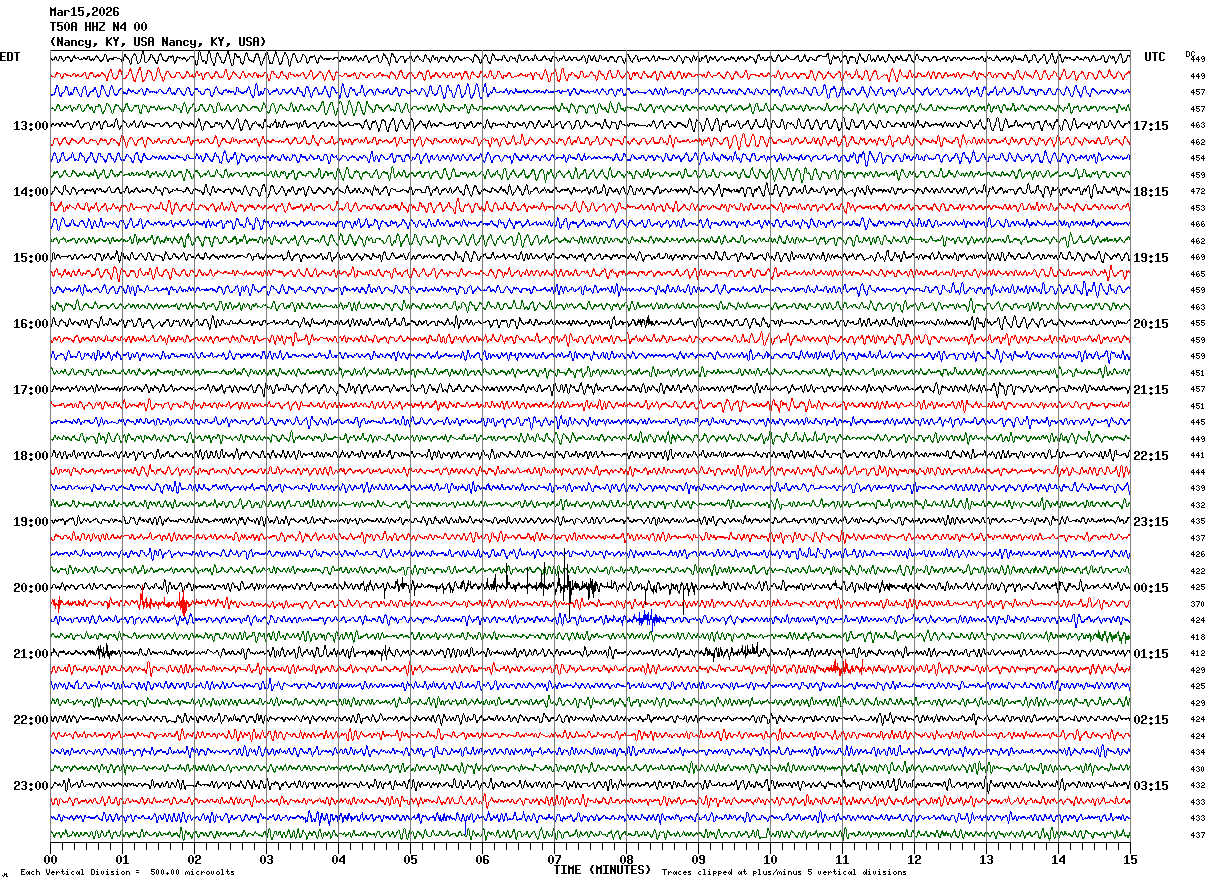Click minute 11 on the time axis

tap(842, 859)
